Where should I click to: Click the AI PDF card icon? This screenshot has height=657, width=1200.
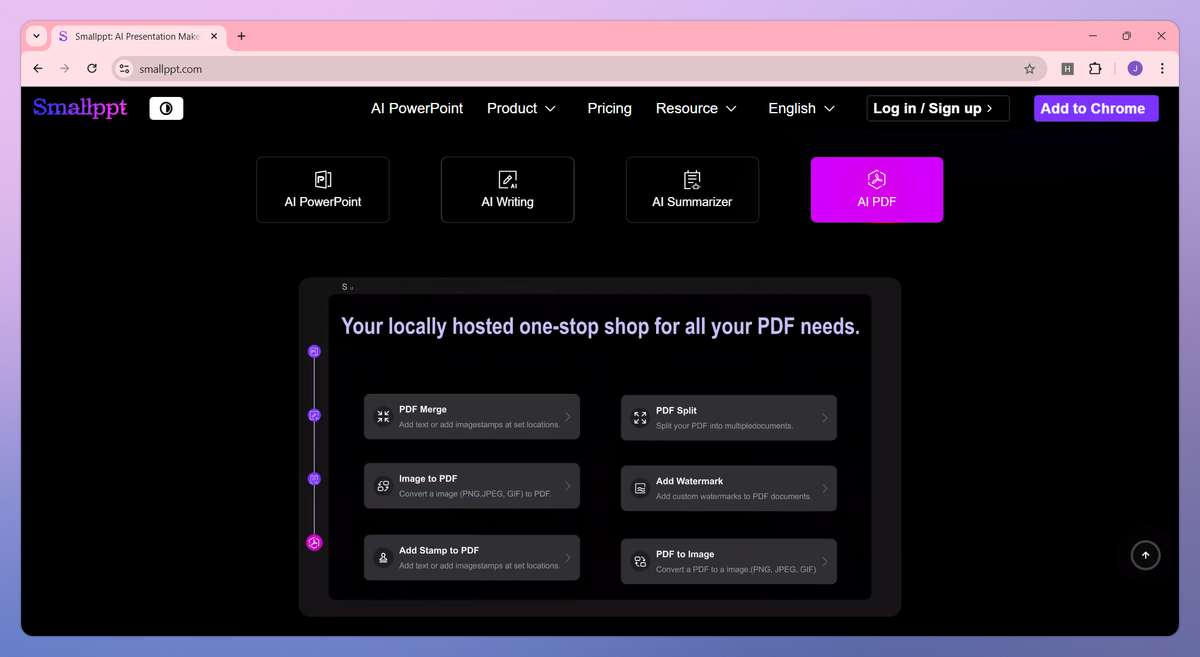coord(877,179)
